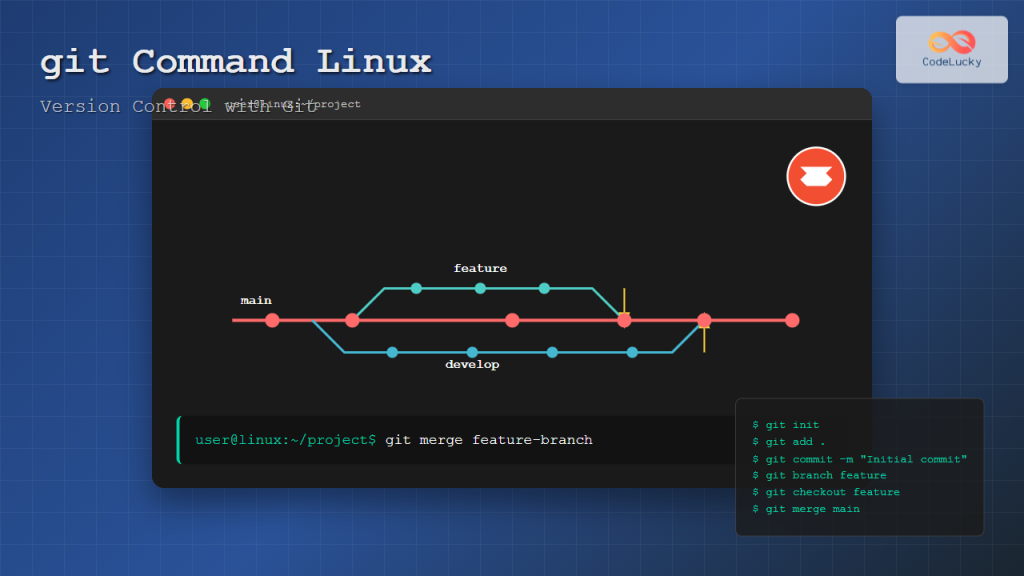Click the CodeLucky infinity logo
1024x576 pixels.
click(x=950, y=42)
